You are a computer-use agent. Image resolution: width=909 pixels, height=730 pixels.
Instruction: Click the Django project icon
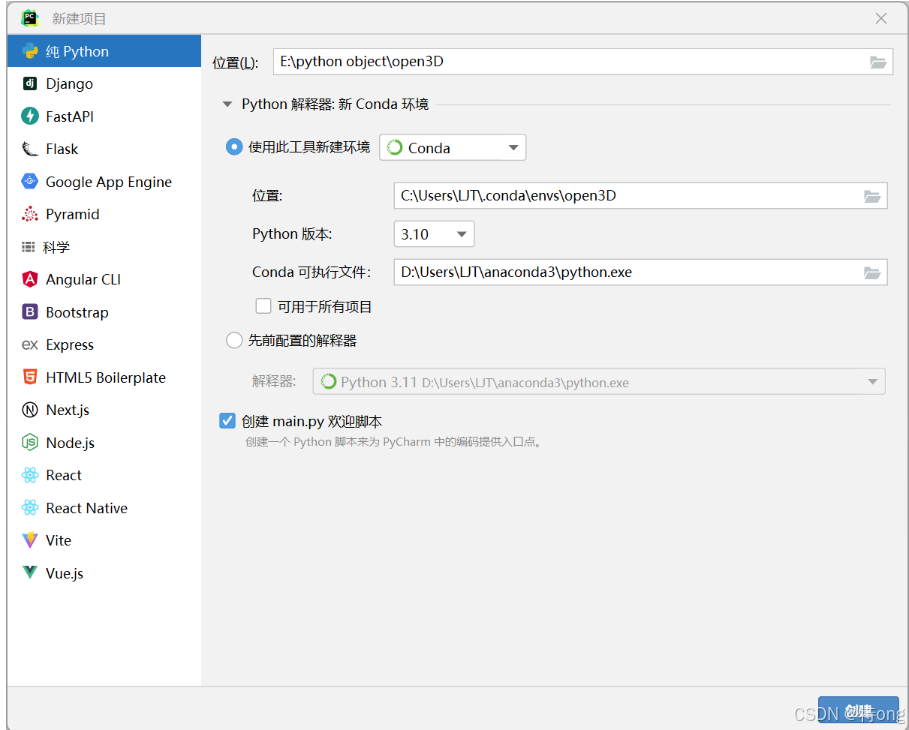[x=30, y=83]
